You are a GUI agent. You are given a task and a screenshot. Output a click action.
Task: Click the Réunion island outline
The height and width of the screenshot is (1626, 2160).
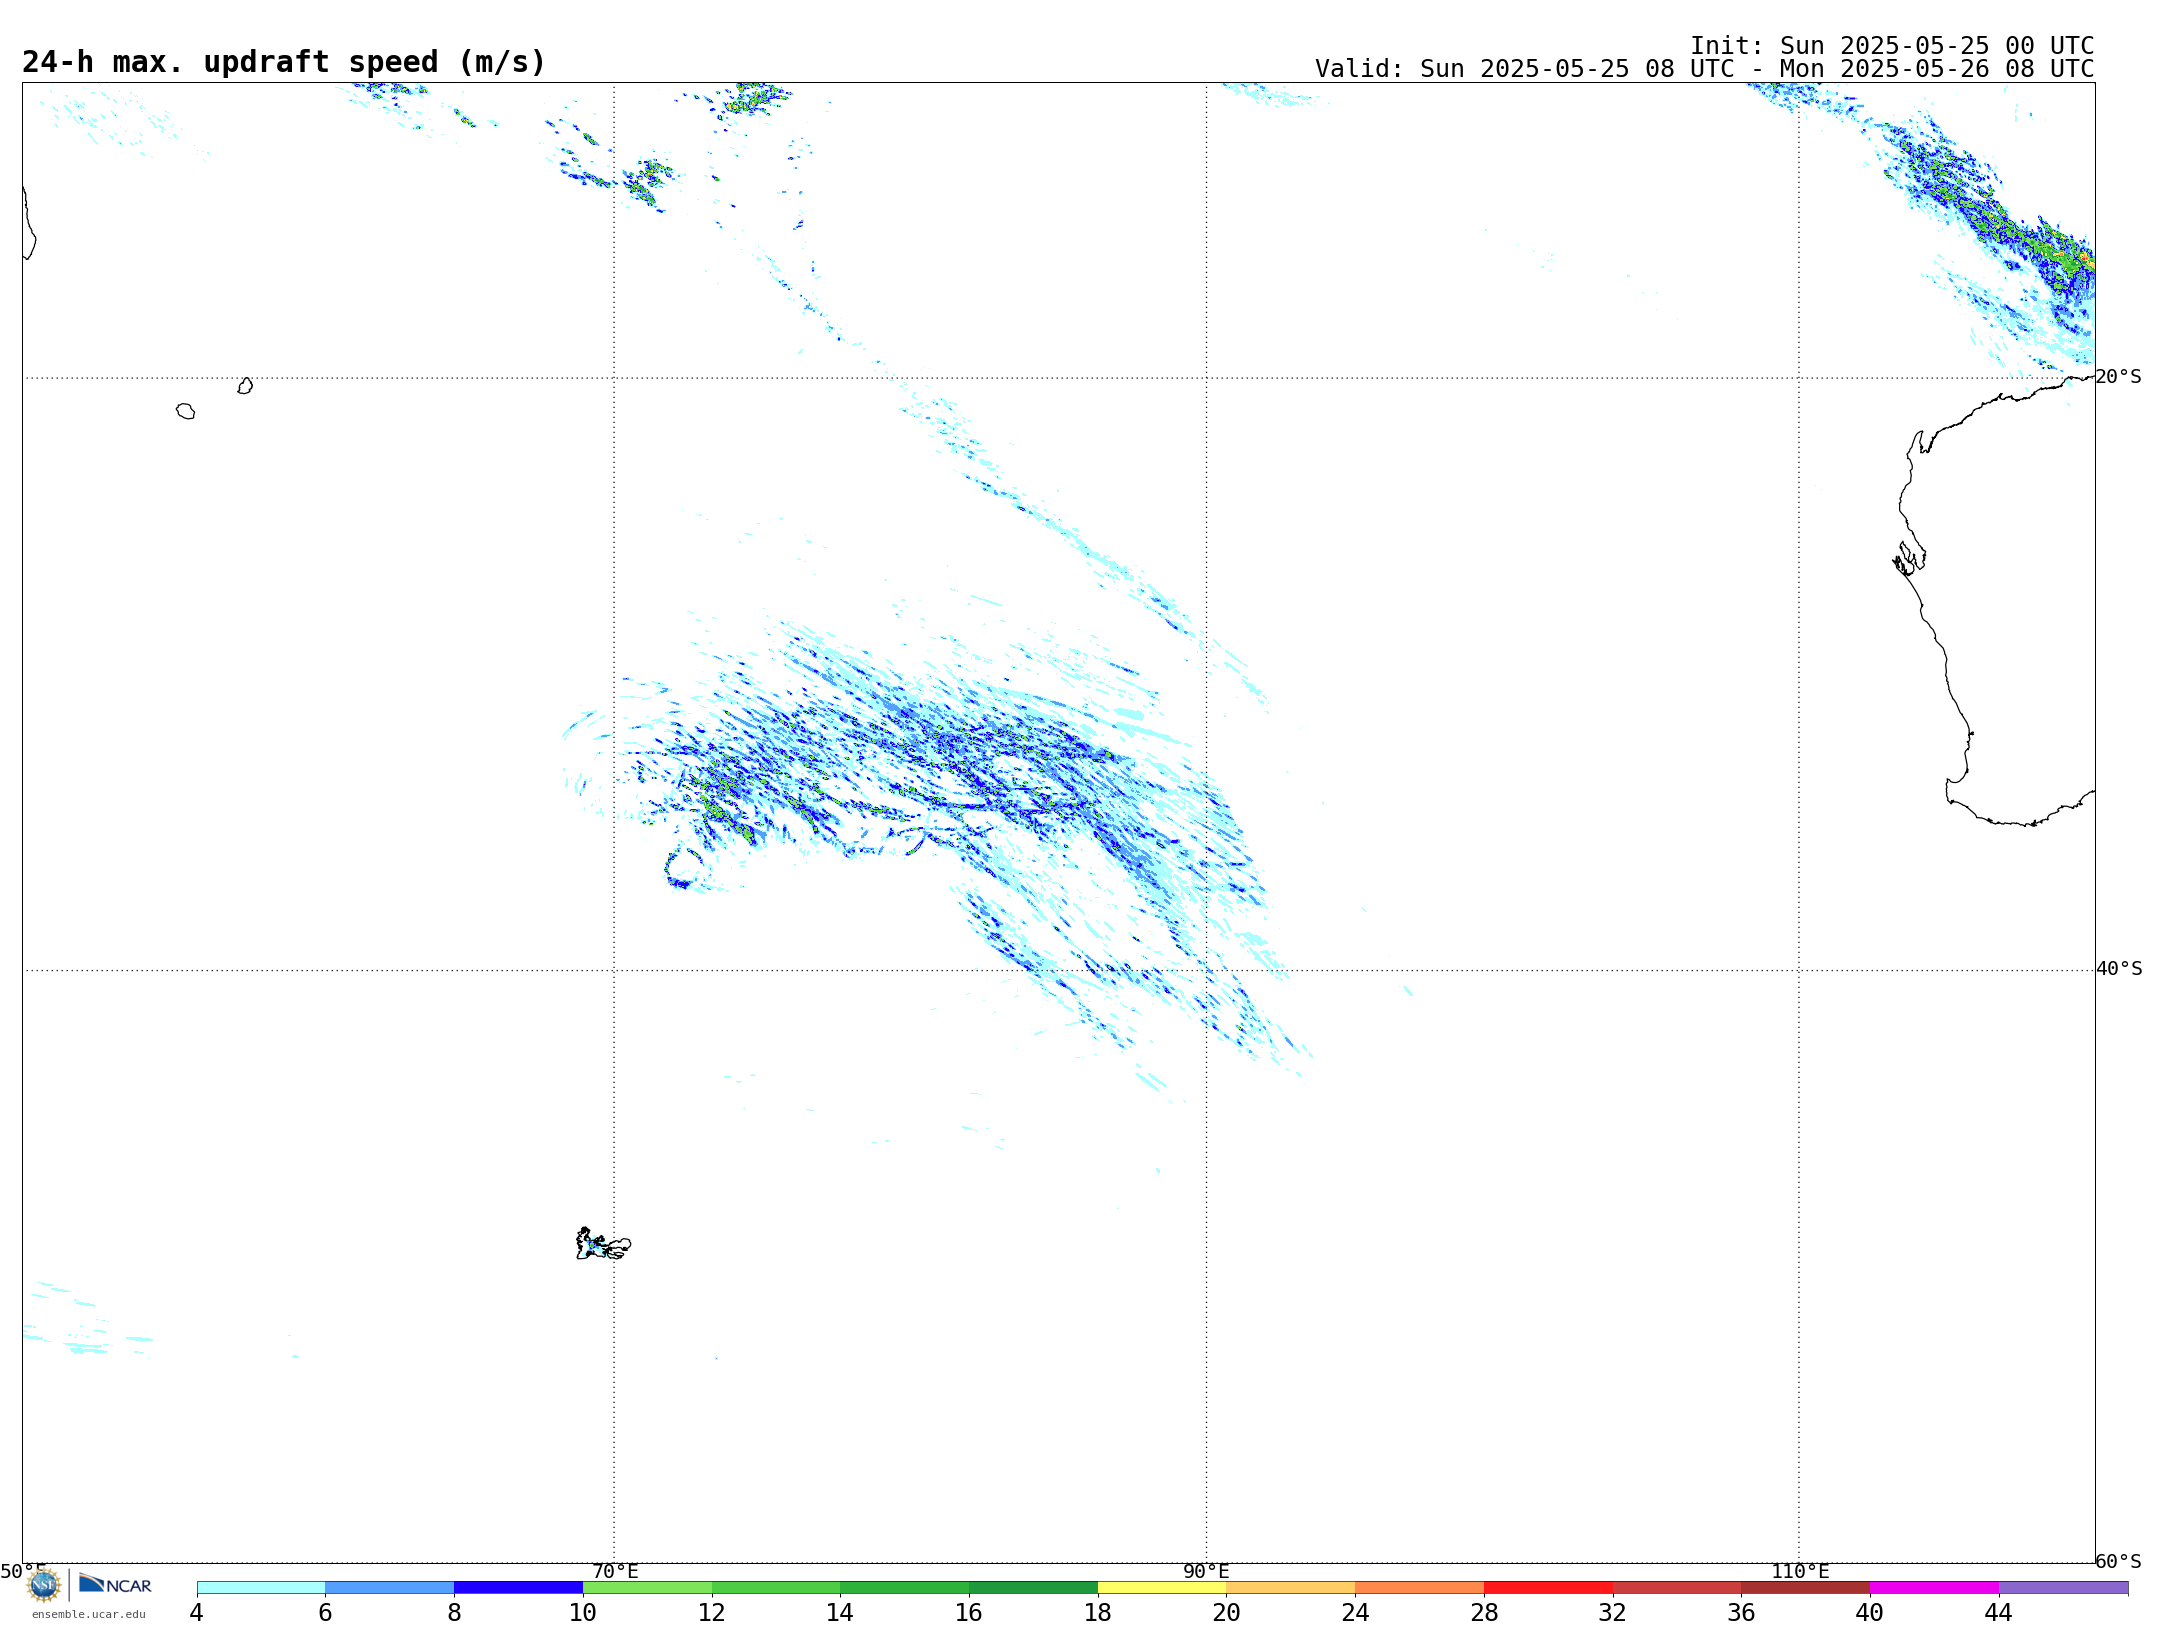point(185,411)
